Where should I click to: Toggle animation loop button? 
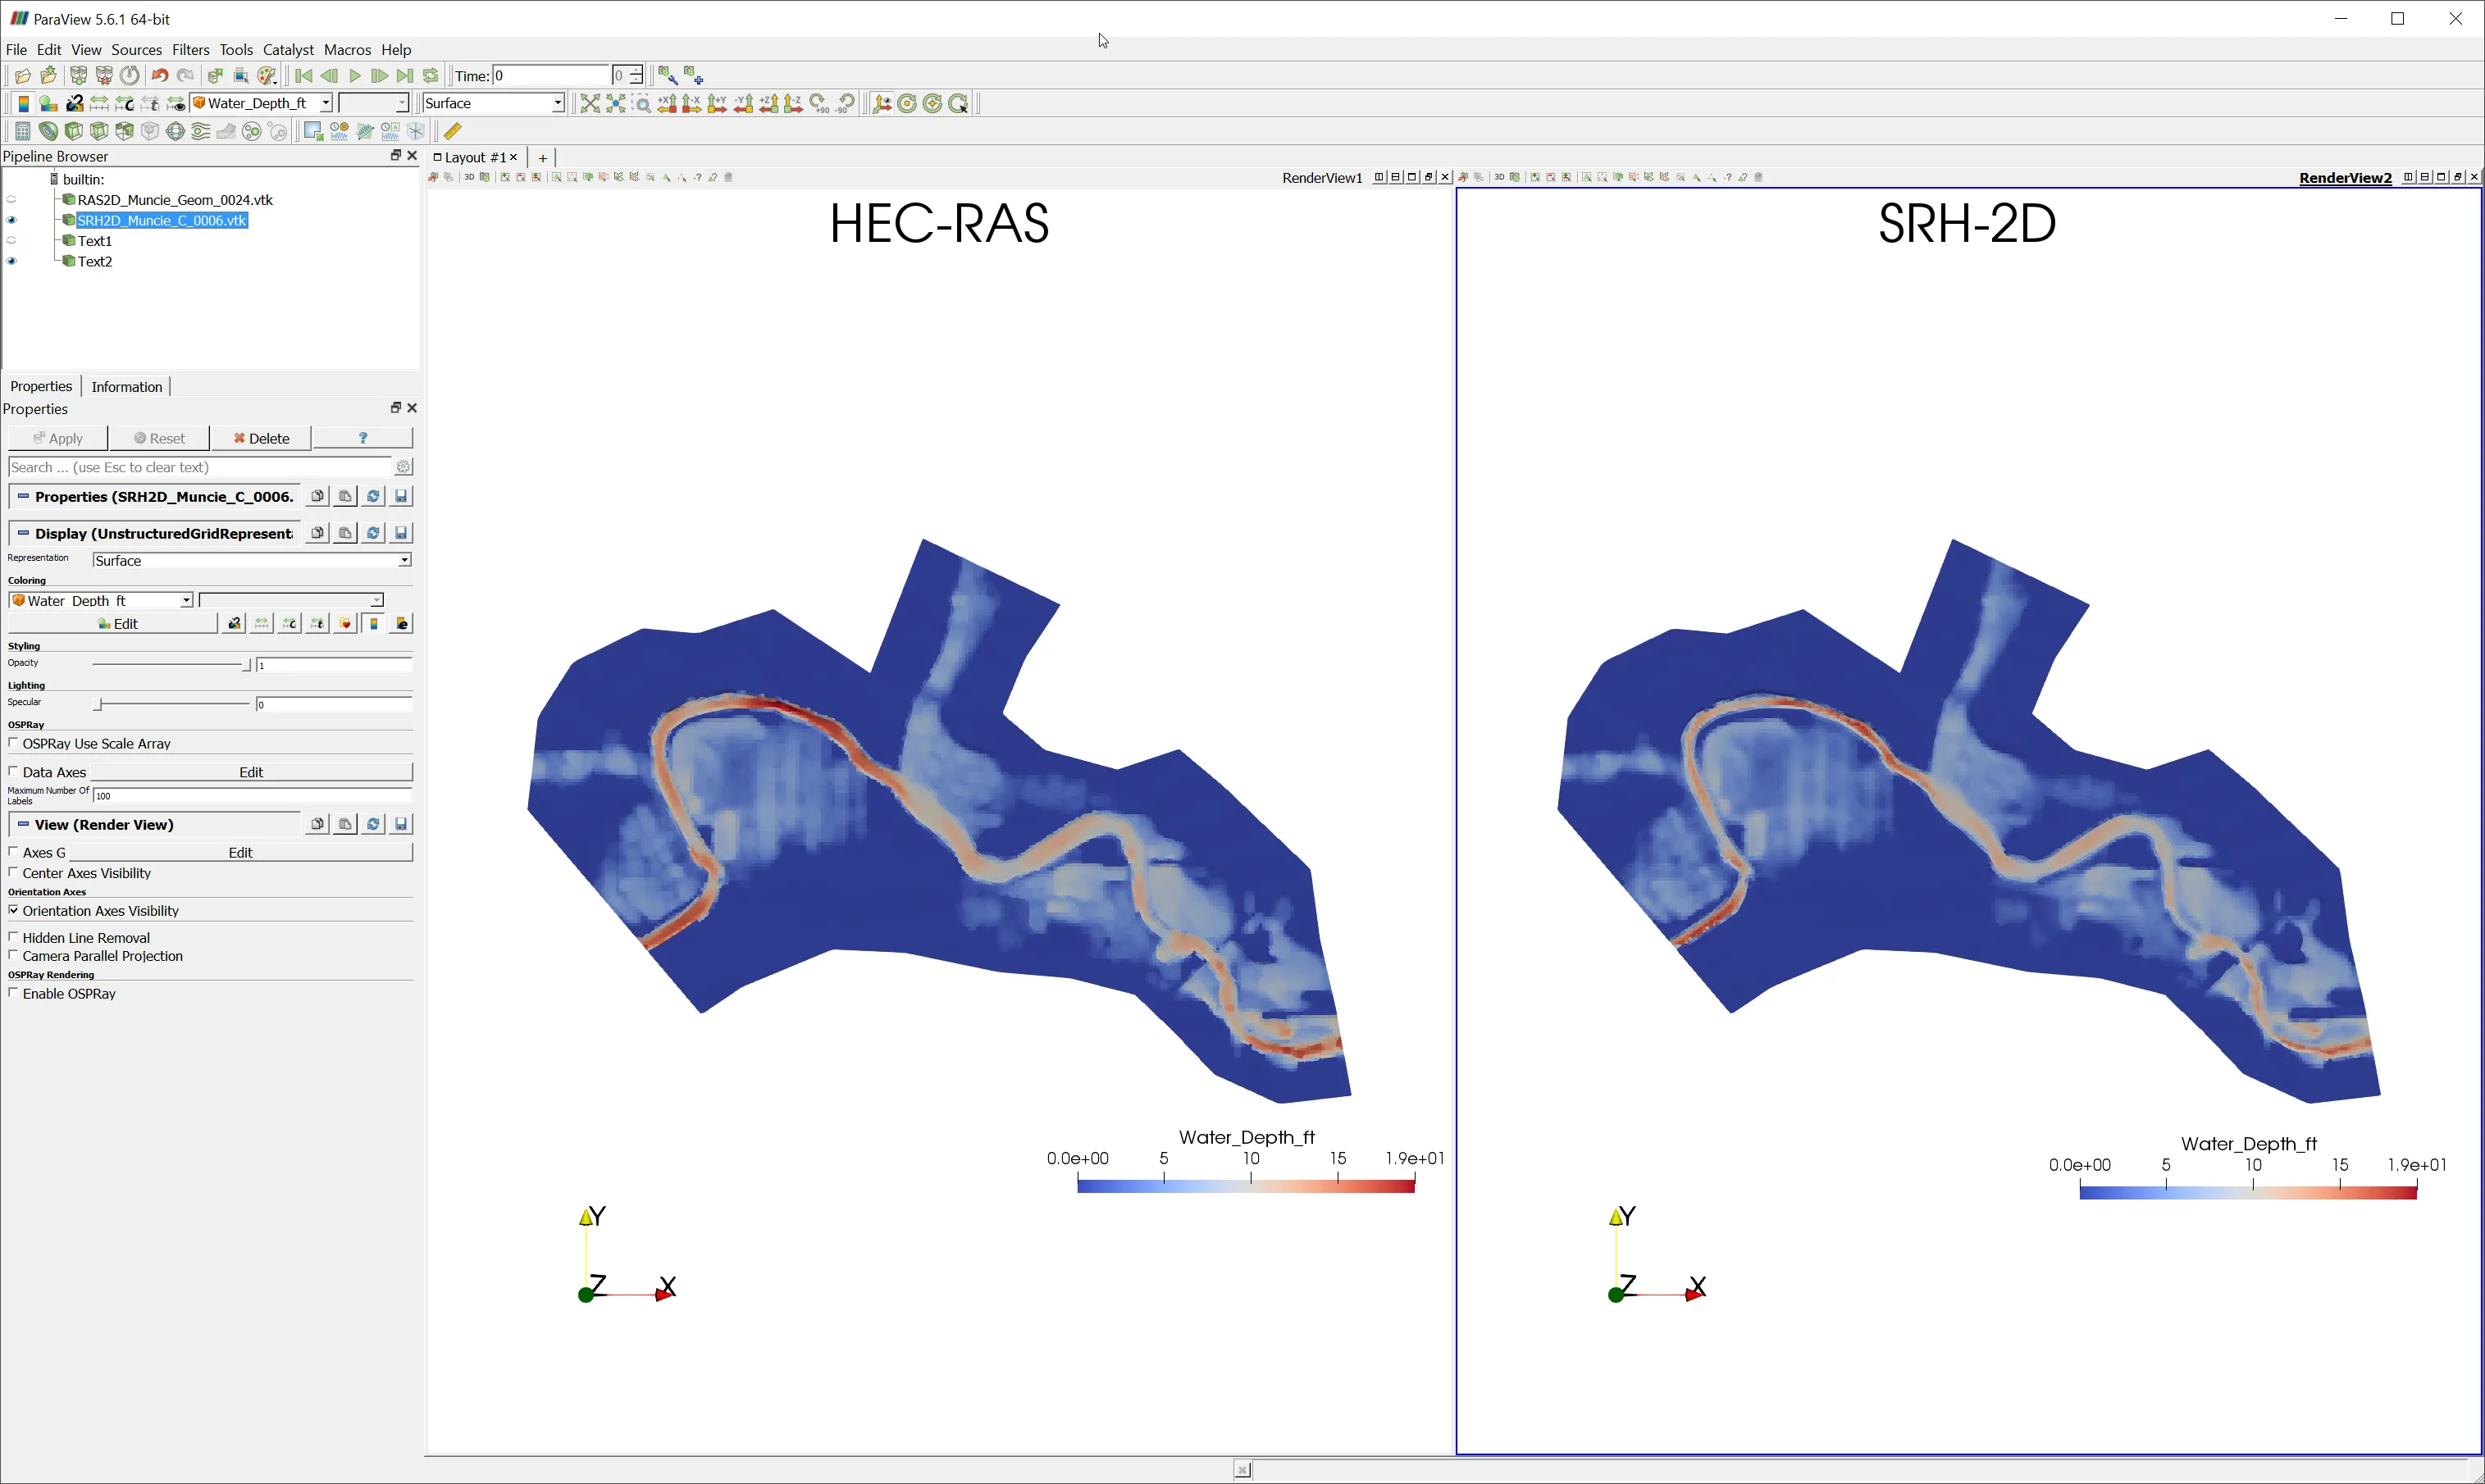(x=431, y=76)
